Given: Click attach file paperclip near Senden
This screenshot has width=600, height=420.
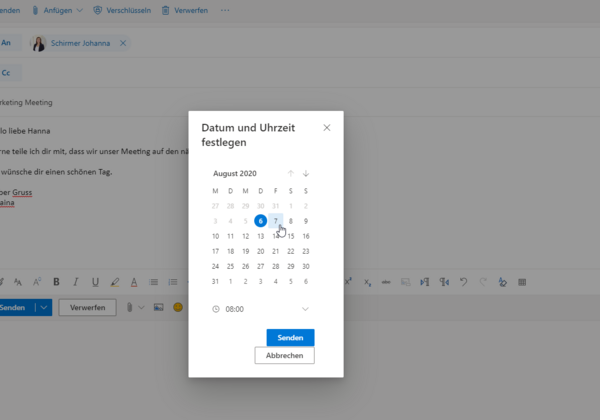Looking at the screenshot, I should [130, 308].
